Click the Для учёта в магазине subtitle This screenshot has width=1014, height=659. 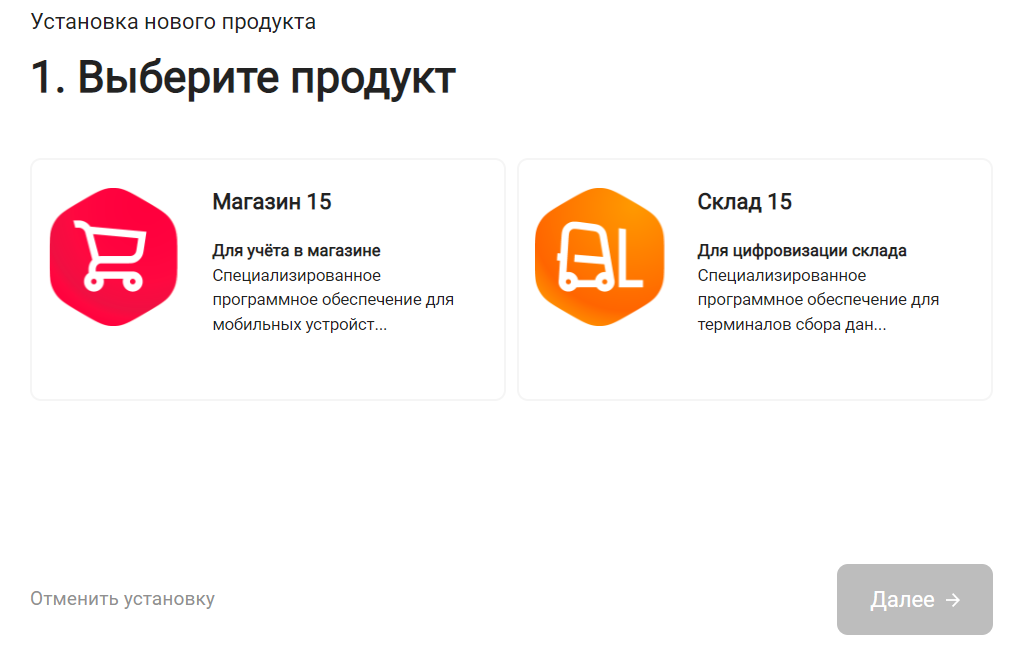tap(296, 250)
